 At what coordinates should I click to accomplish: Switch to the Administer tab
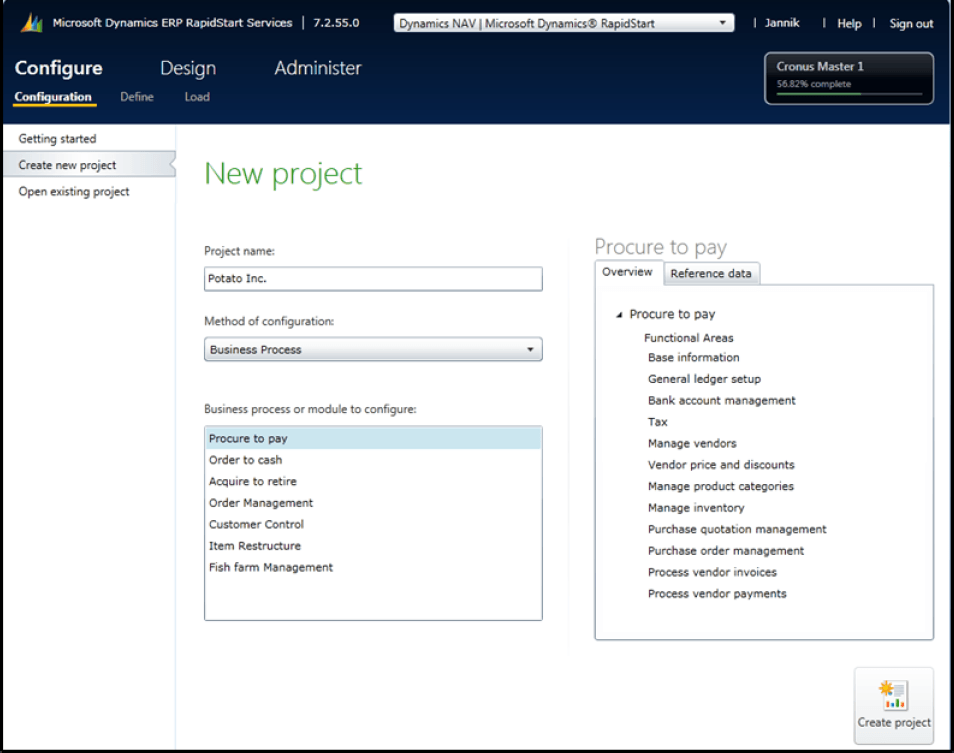pyautogui.click(x=318, y=68)
